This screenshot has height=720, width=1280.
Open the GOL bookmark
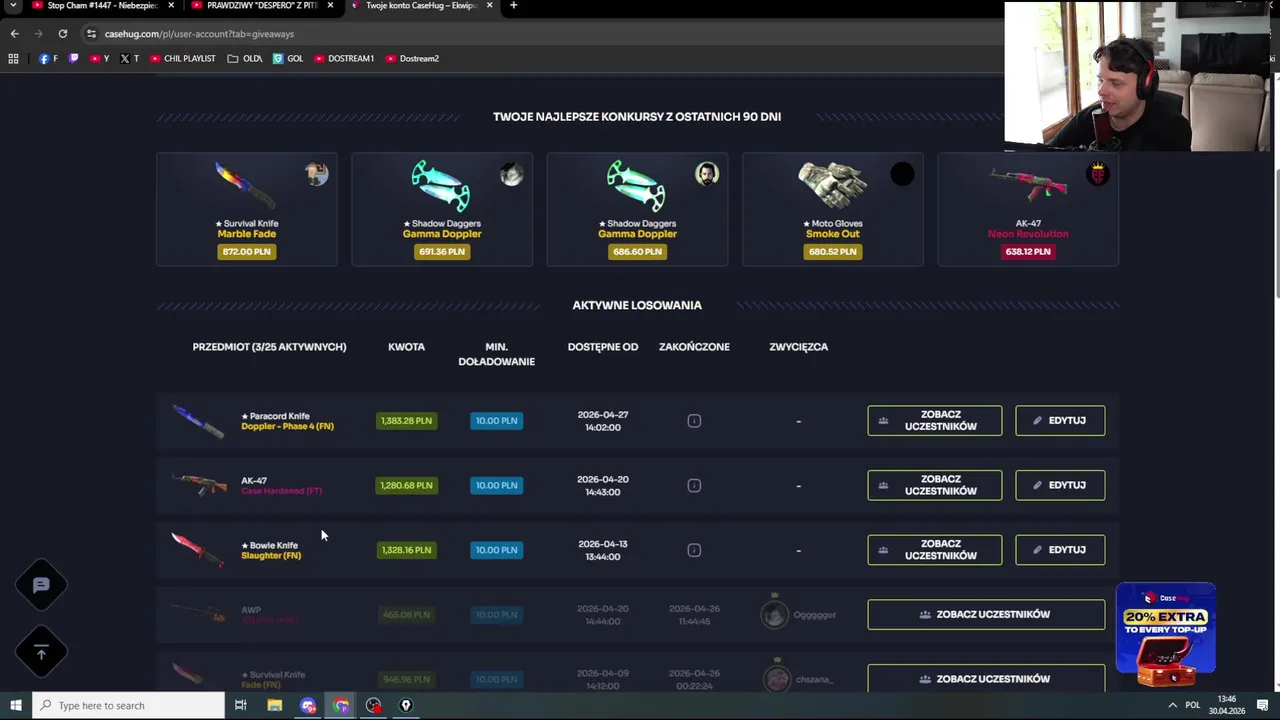point(288,58)
